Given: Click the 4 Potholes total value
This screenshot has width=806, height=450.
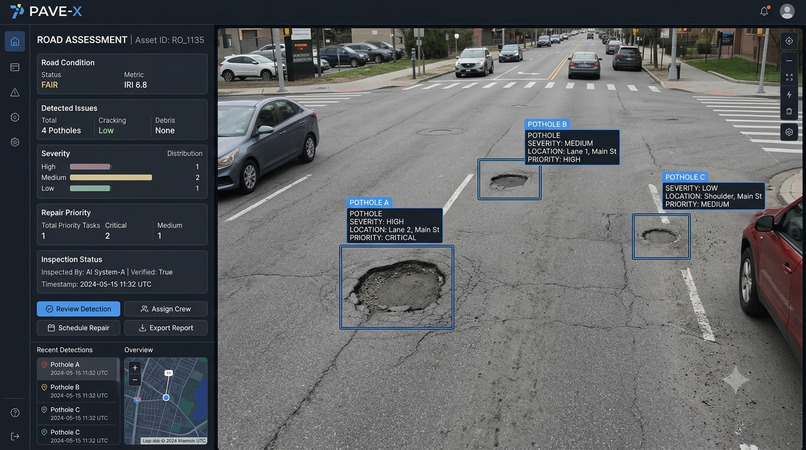Looking at the screenshot, I should (61, 131).
